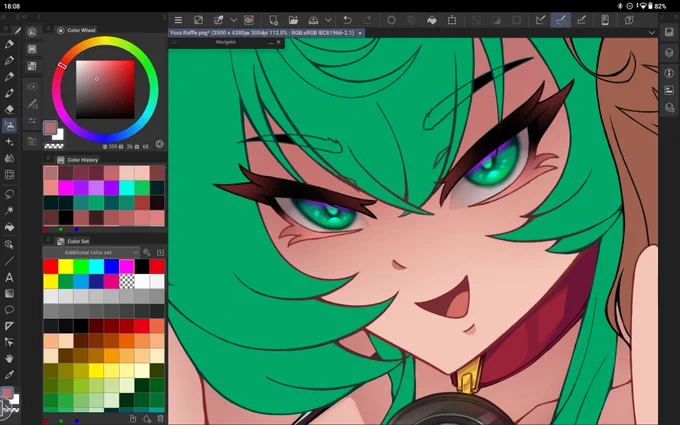Toggle the eye assist view icon
The height and width of the screenshot is (425, 680).
click(x=249, y=20)
